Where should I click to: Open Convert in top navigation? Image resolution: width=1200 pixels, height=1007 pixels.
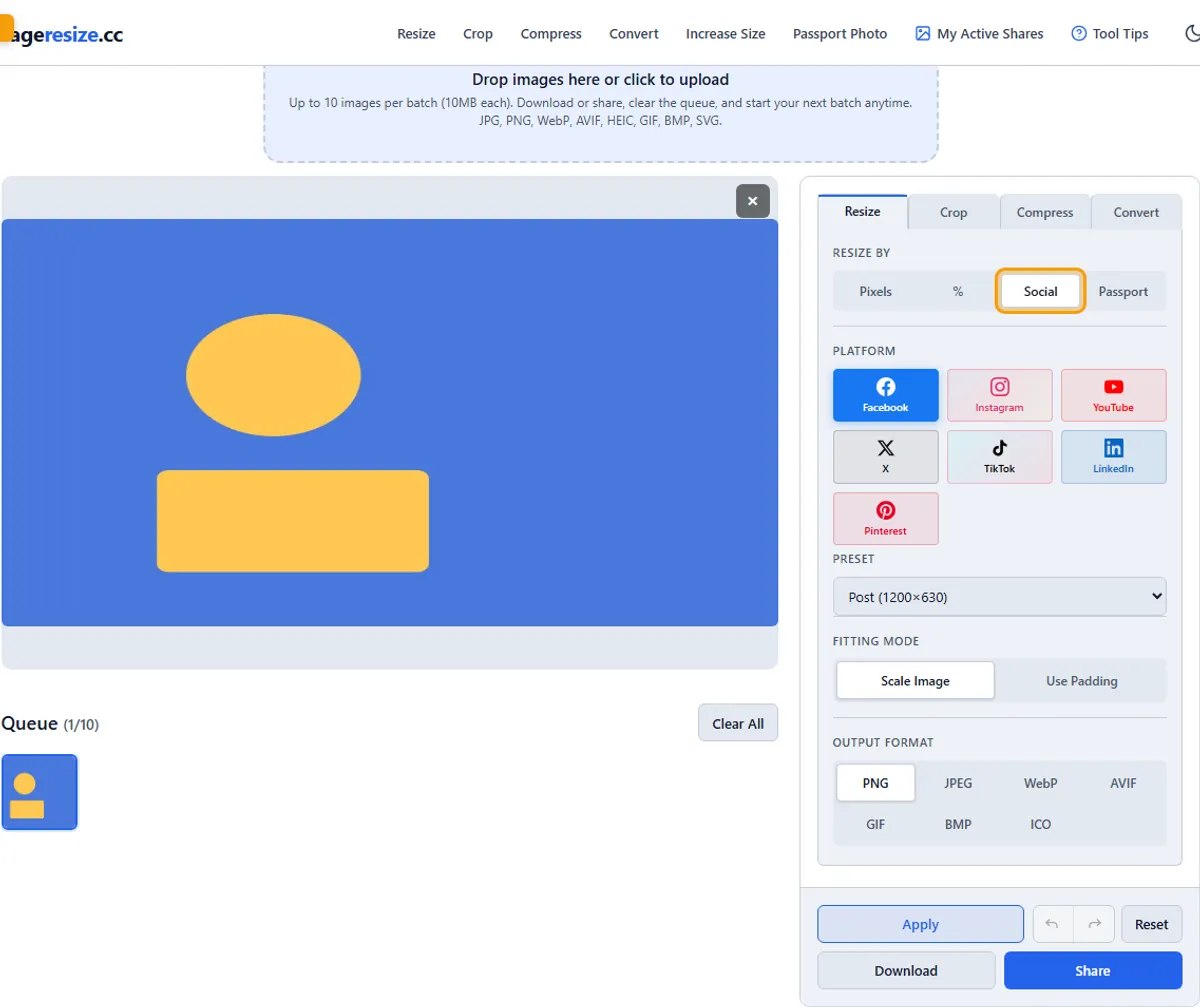pyautogui.click(x=634, y=33)
